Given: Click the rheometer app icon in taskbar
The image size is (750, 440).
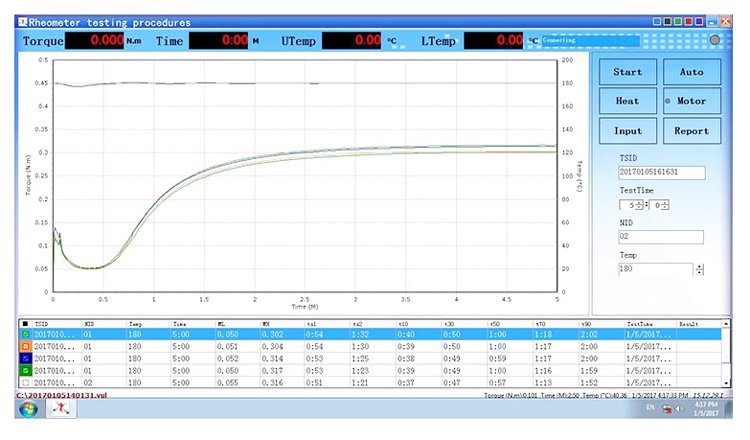Looking at the screenshot, I should (61, 408).
